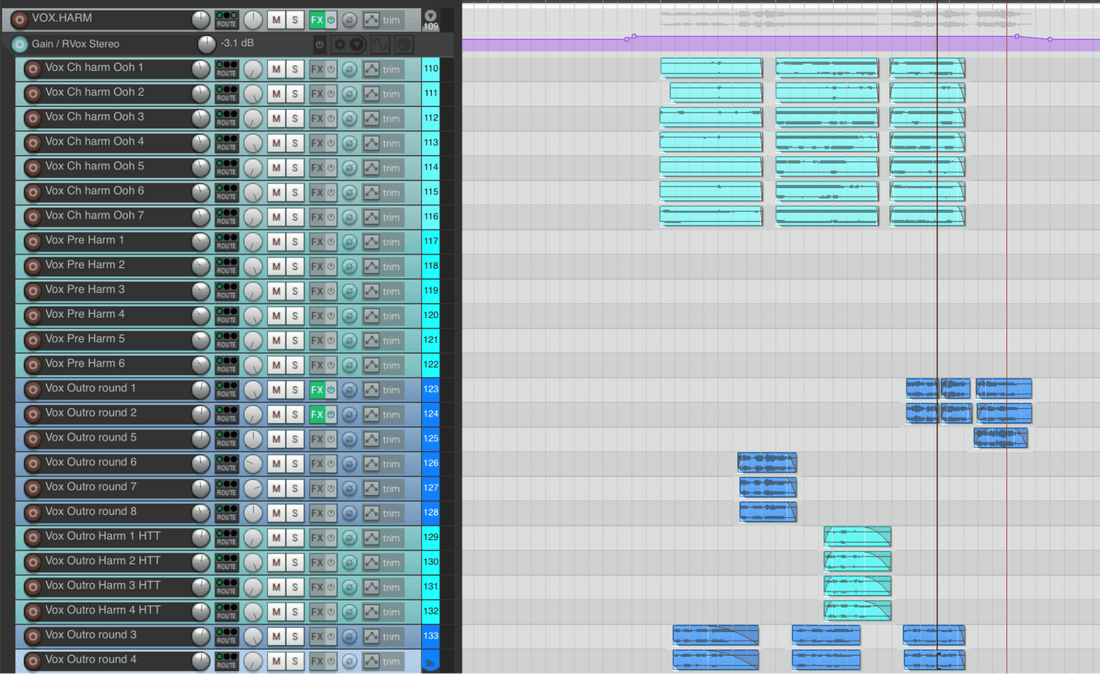
Task: Arm Vox Pre Harm 3 for recording
Action: pos(32,291)
